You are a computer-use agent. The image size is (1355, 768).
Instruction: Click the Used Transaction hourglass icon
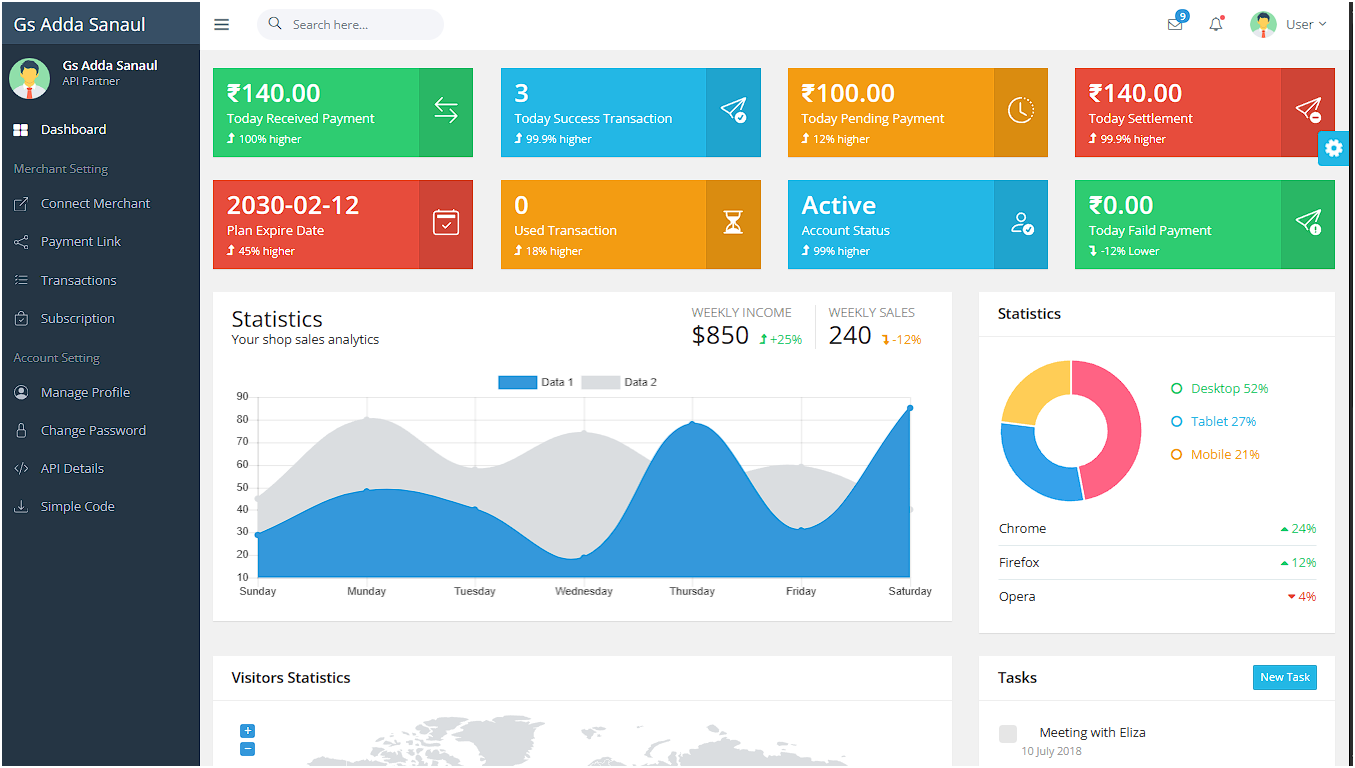point(733,223)
